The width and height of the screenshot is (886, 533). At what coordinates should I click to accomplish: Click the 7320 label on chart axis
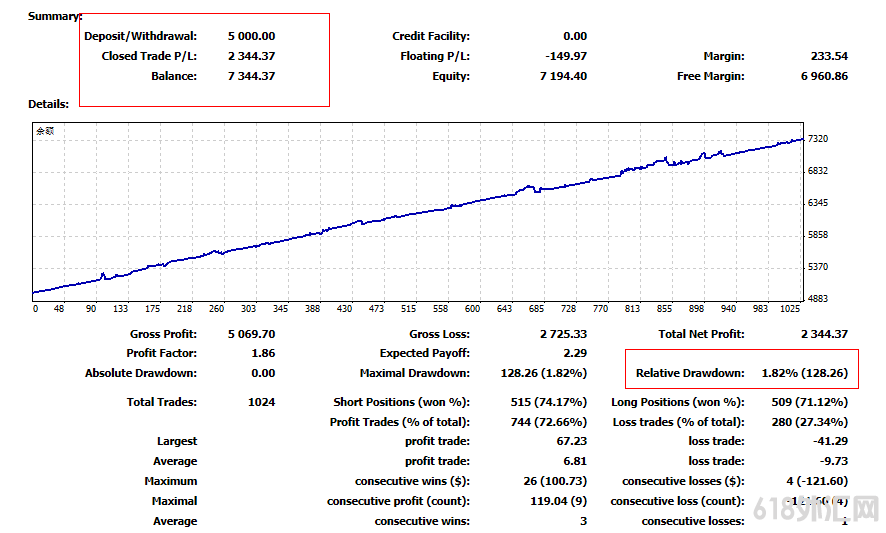point(818,139)
